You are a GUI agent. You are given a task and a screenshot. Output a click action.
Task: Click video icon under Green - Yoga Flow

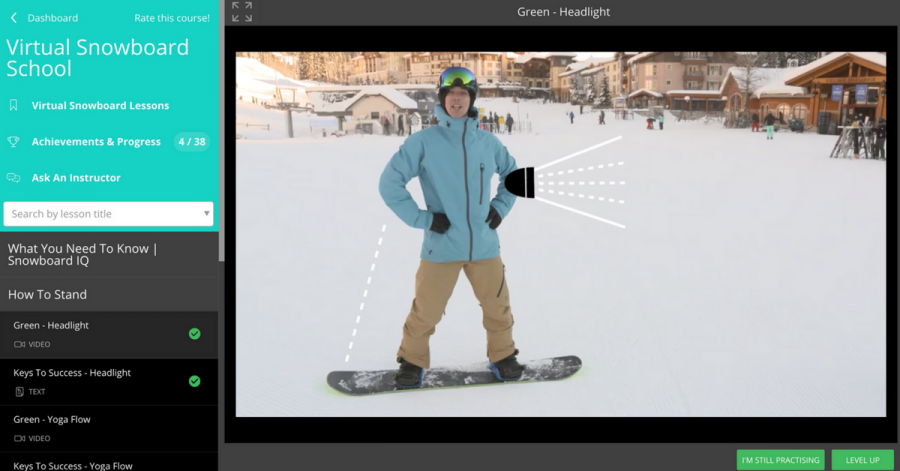click(20, 438)
